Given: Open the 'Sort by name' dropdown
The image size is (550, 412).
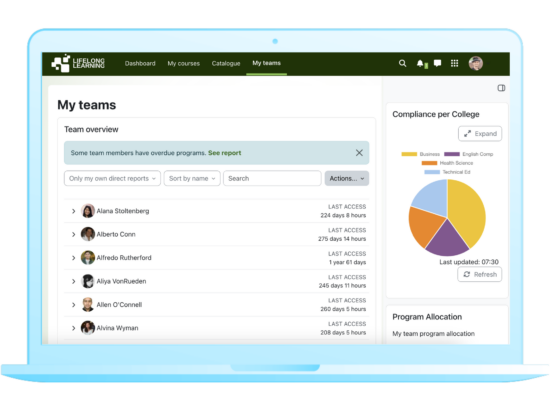Looking at the screenshot, I should (x=192, y=178).
